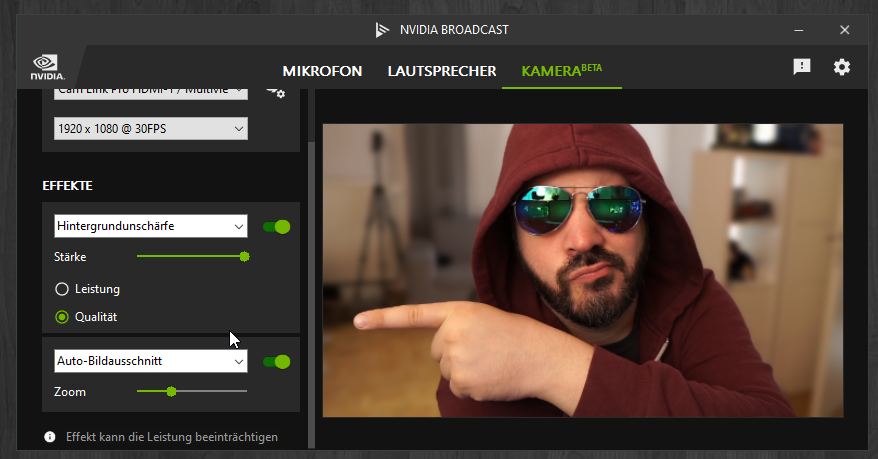Screen dimensions: 878x459
Task: Select the KAMERA beta tab
Action: coord(562,71)
